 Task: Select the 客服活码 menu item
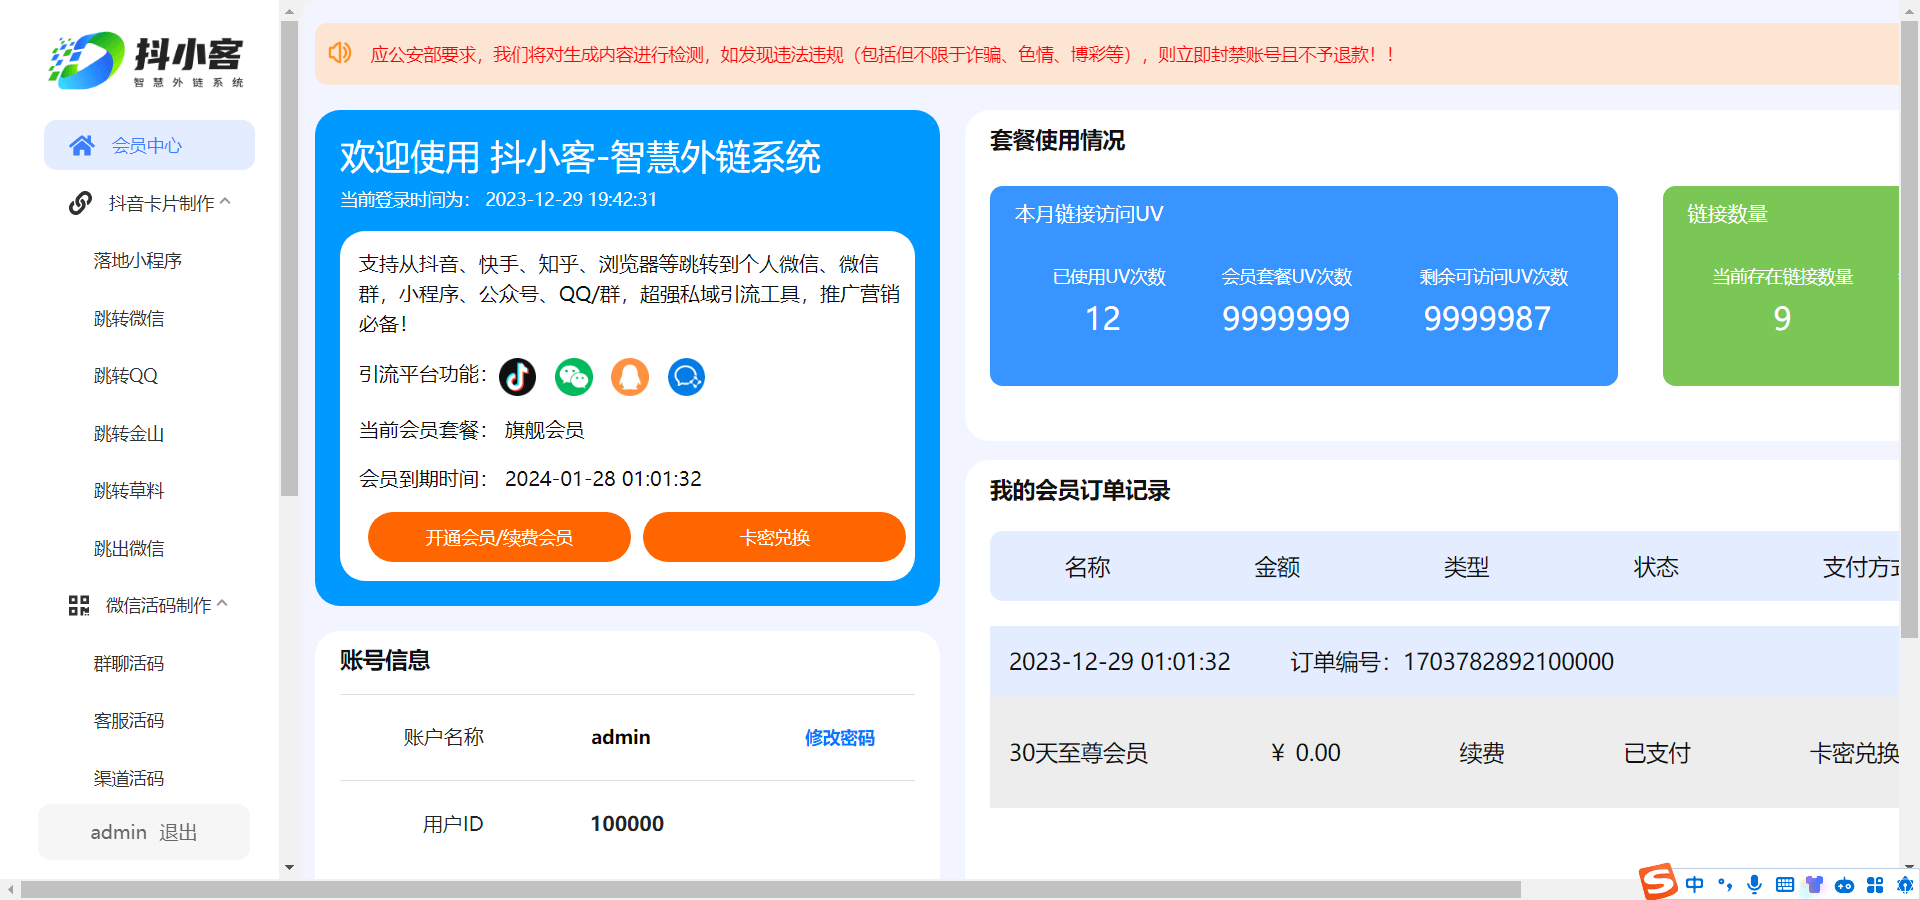pyautogui.click(x=129, y=720)
